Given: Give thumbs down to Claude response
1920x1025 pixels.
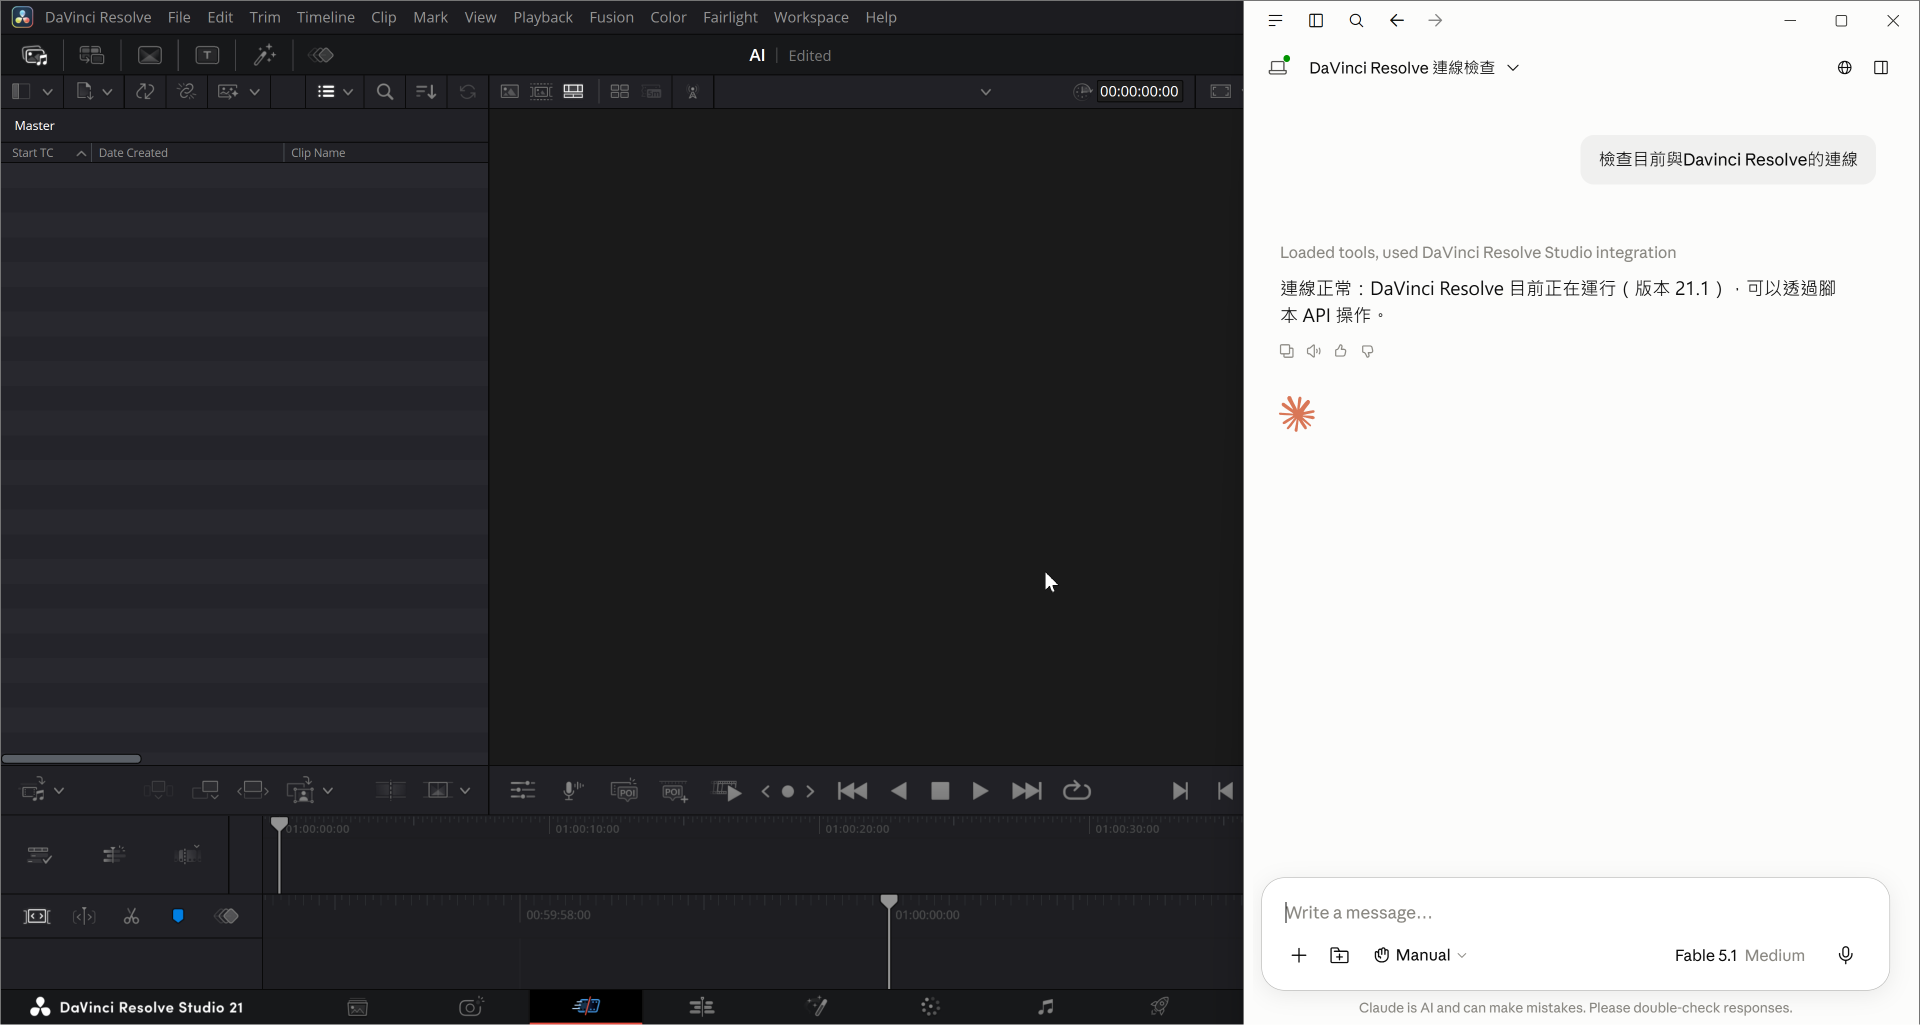Looking at the screenshot, I should tap(1368, 351).
